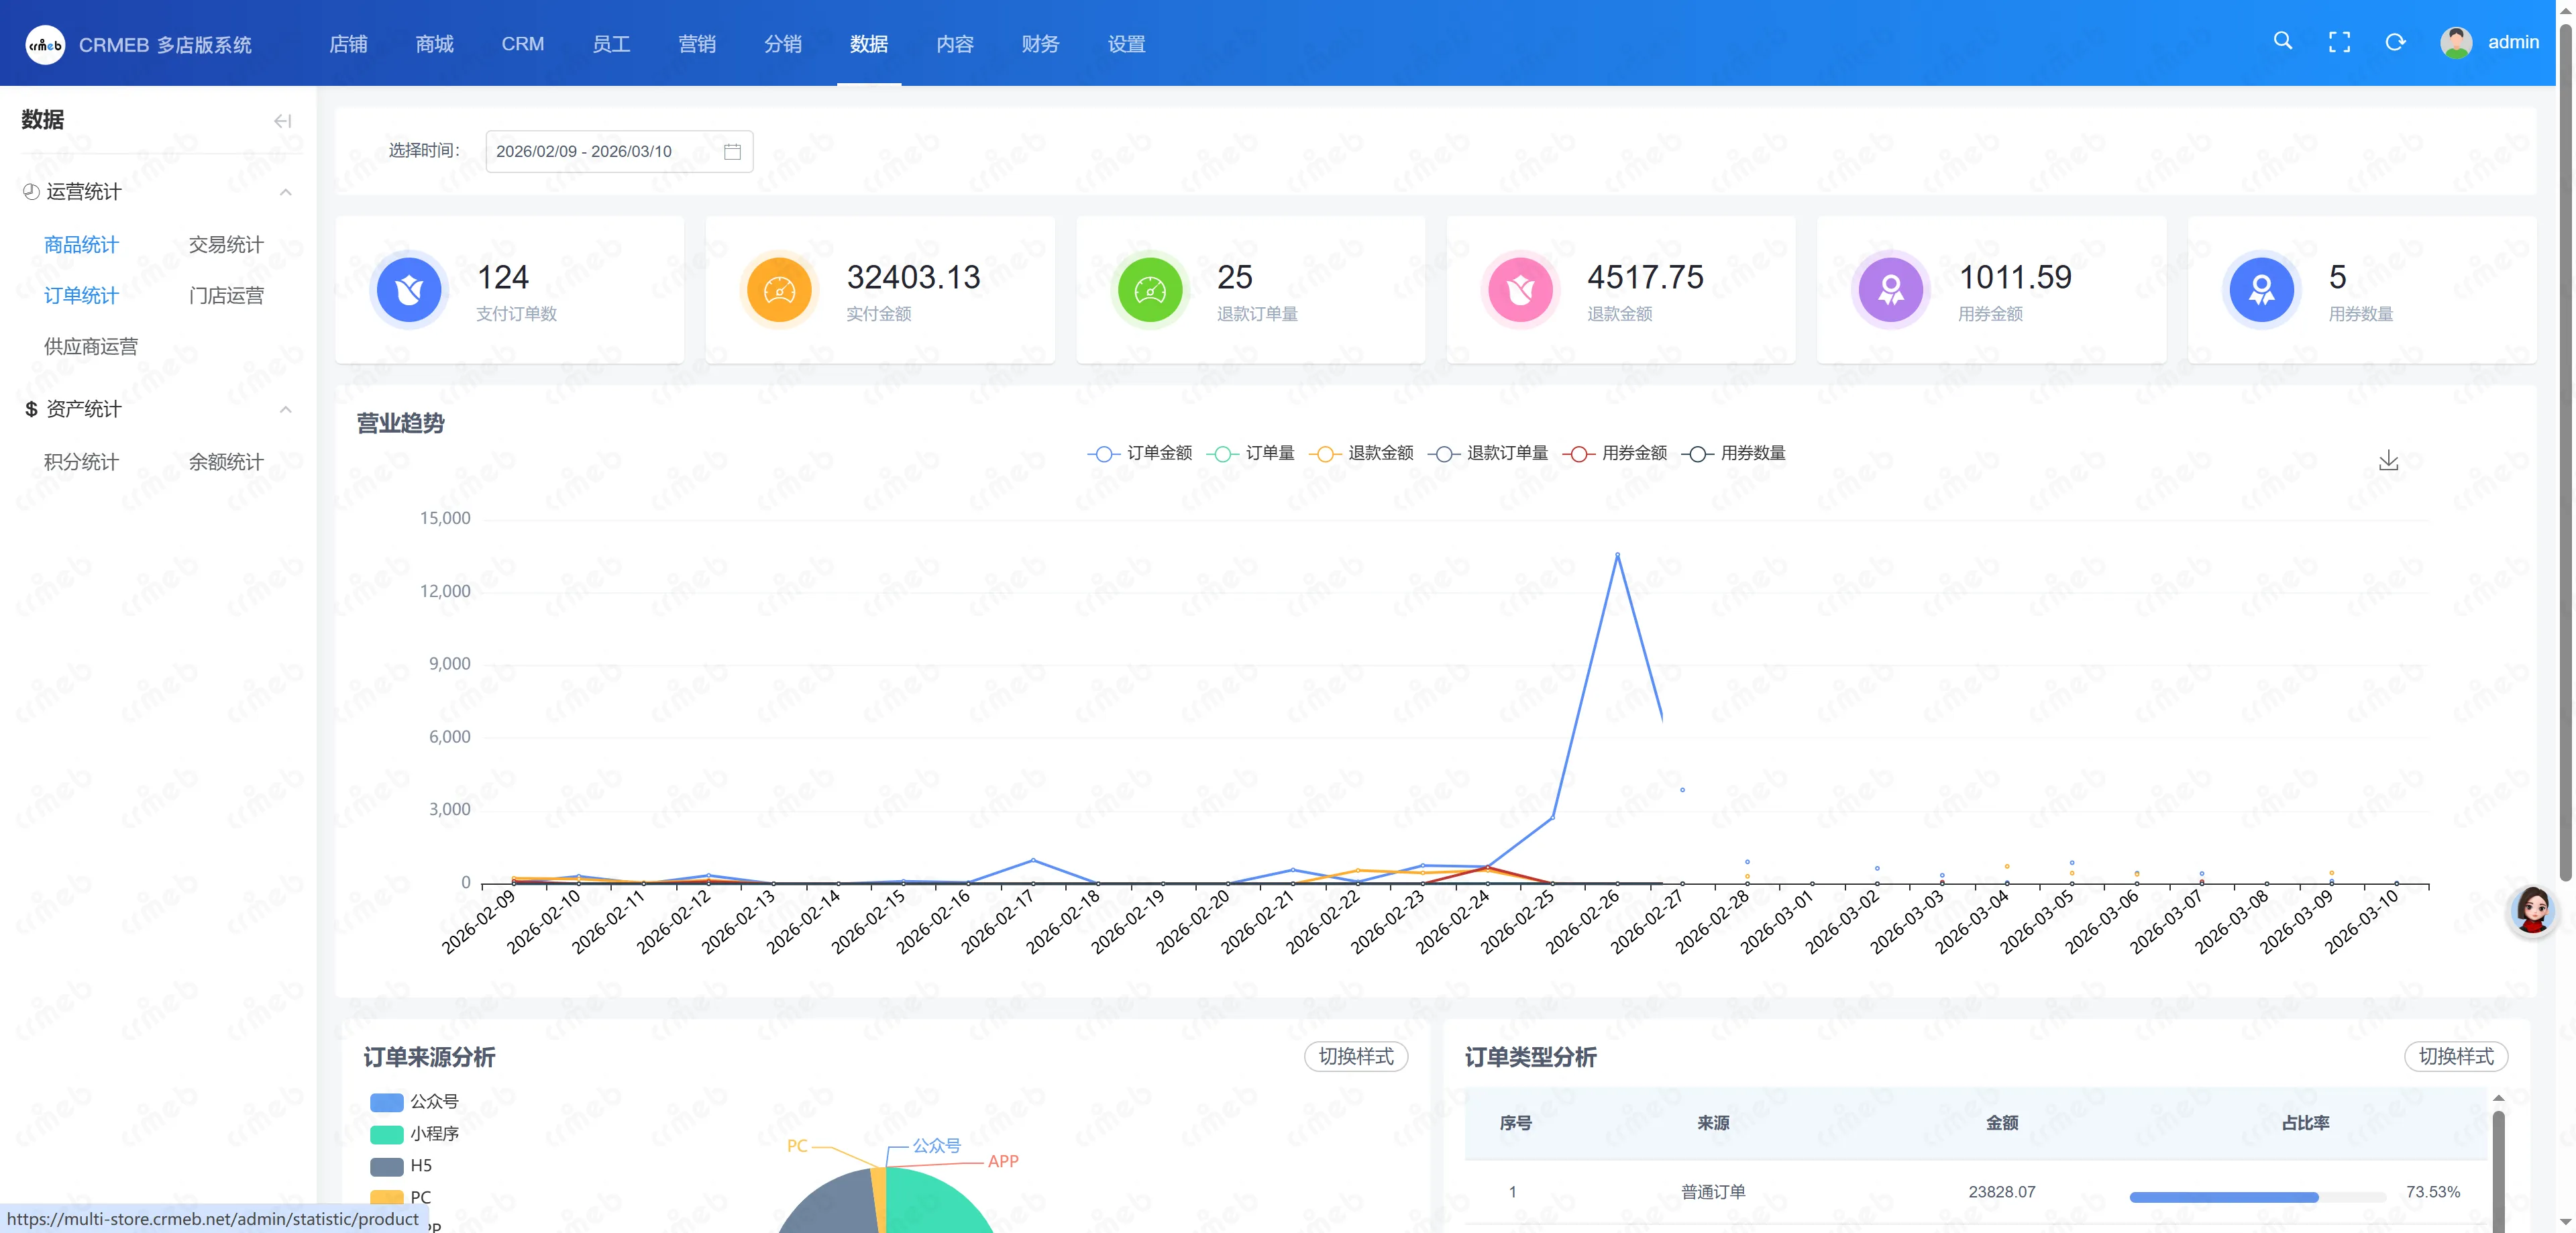Click the date range input field
The image size is (2576, 1233).
point(619,151)
